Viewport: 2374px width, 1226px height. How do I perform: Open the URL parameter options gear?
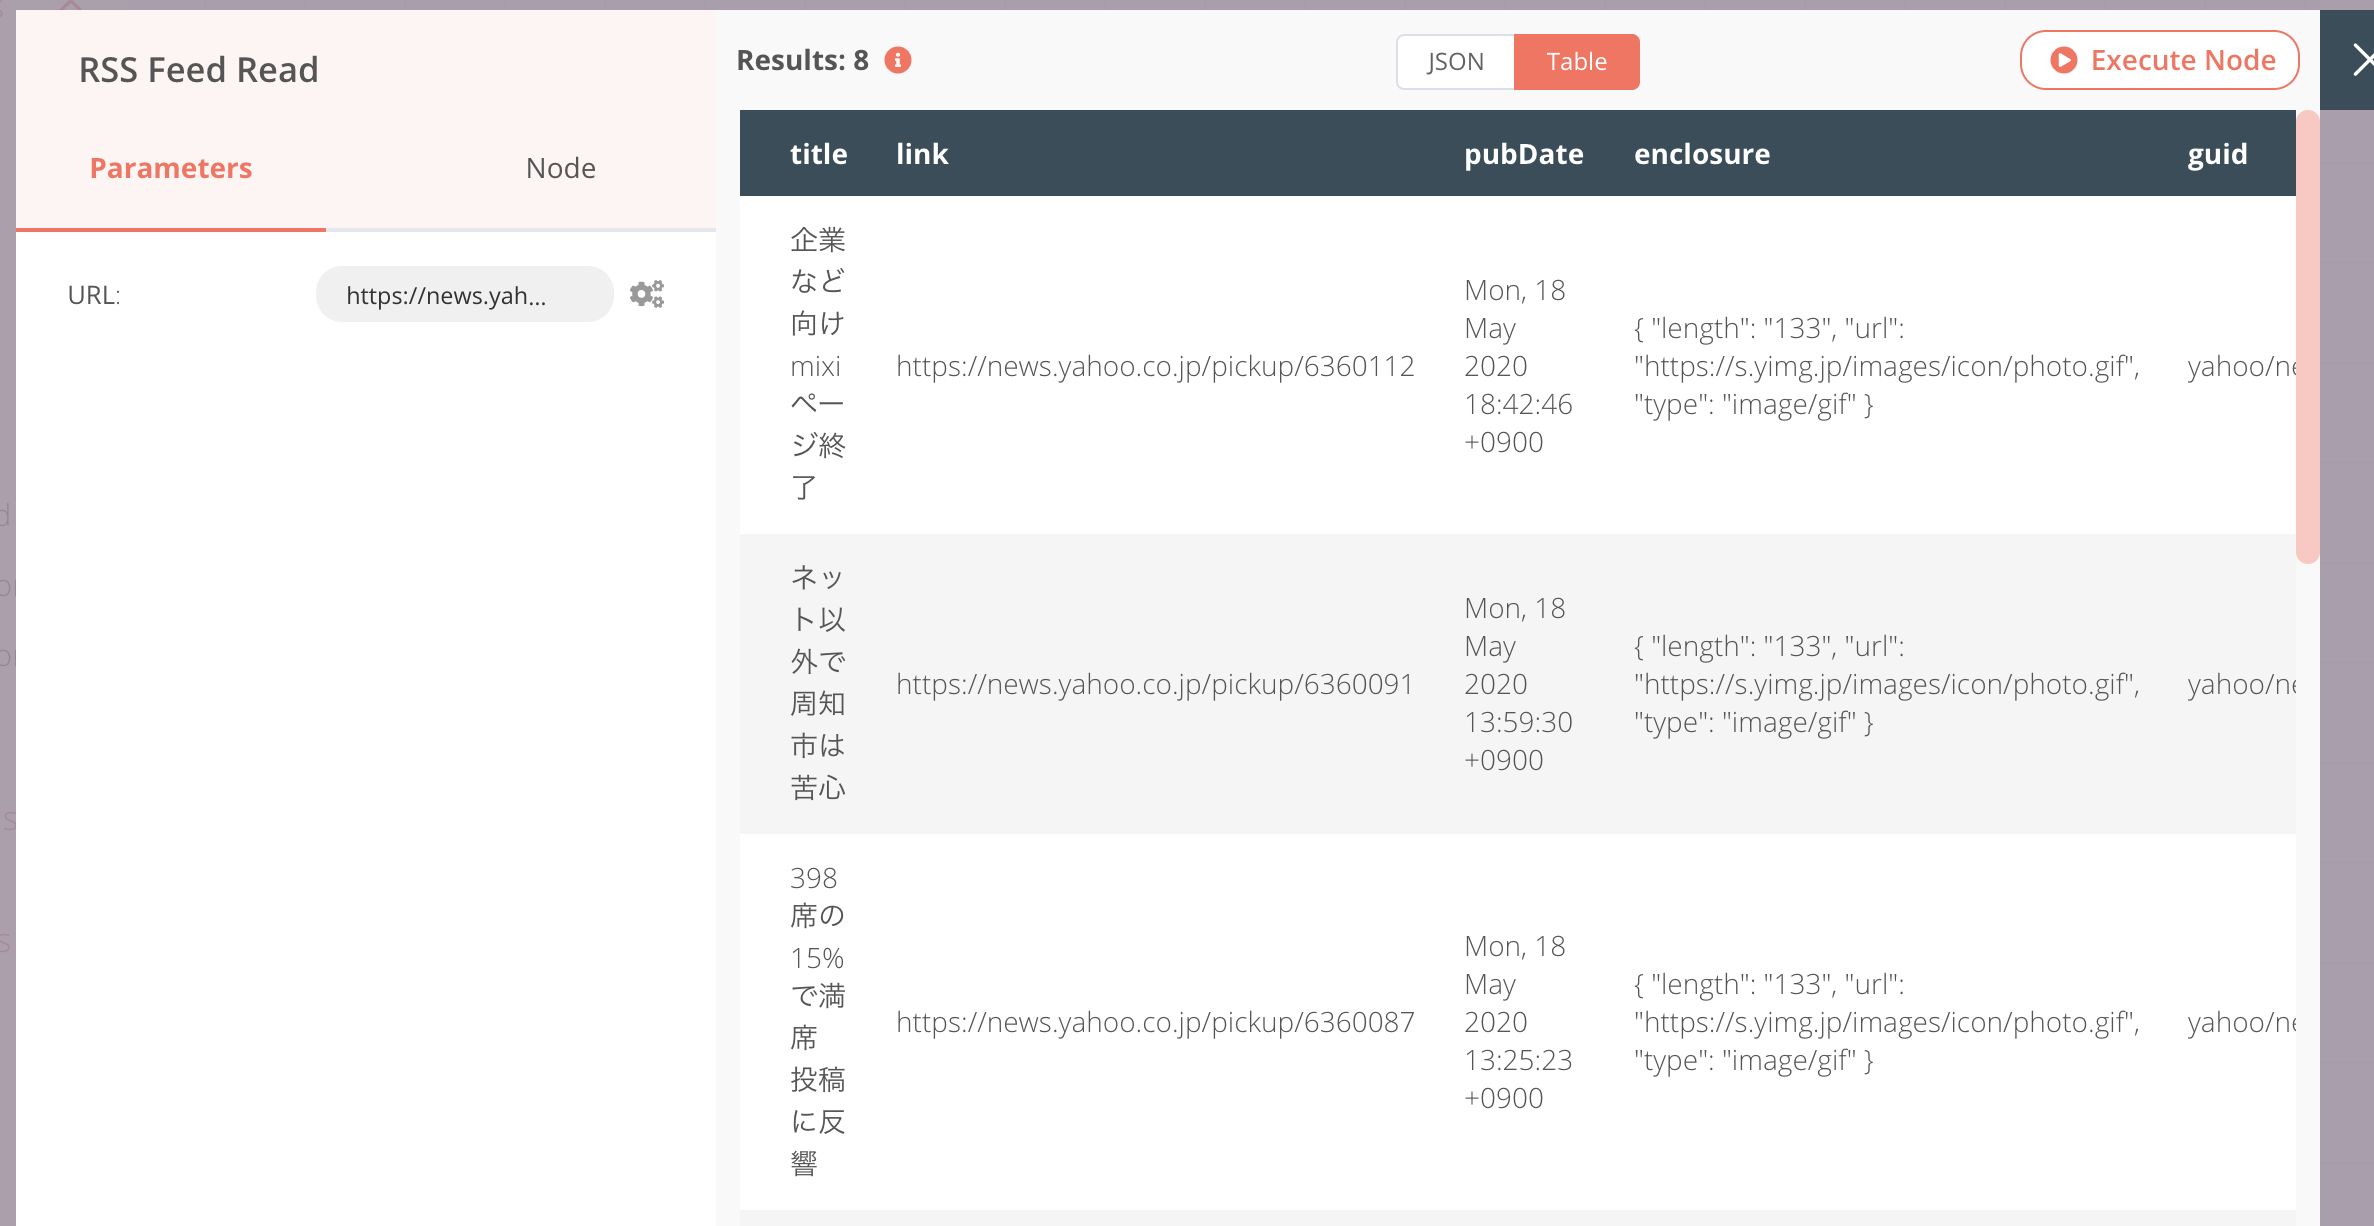tap(647, 294)
